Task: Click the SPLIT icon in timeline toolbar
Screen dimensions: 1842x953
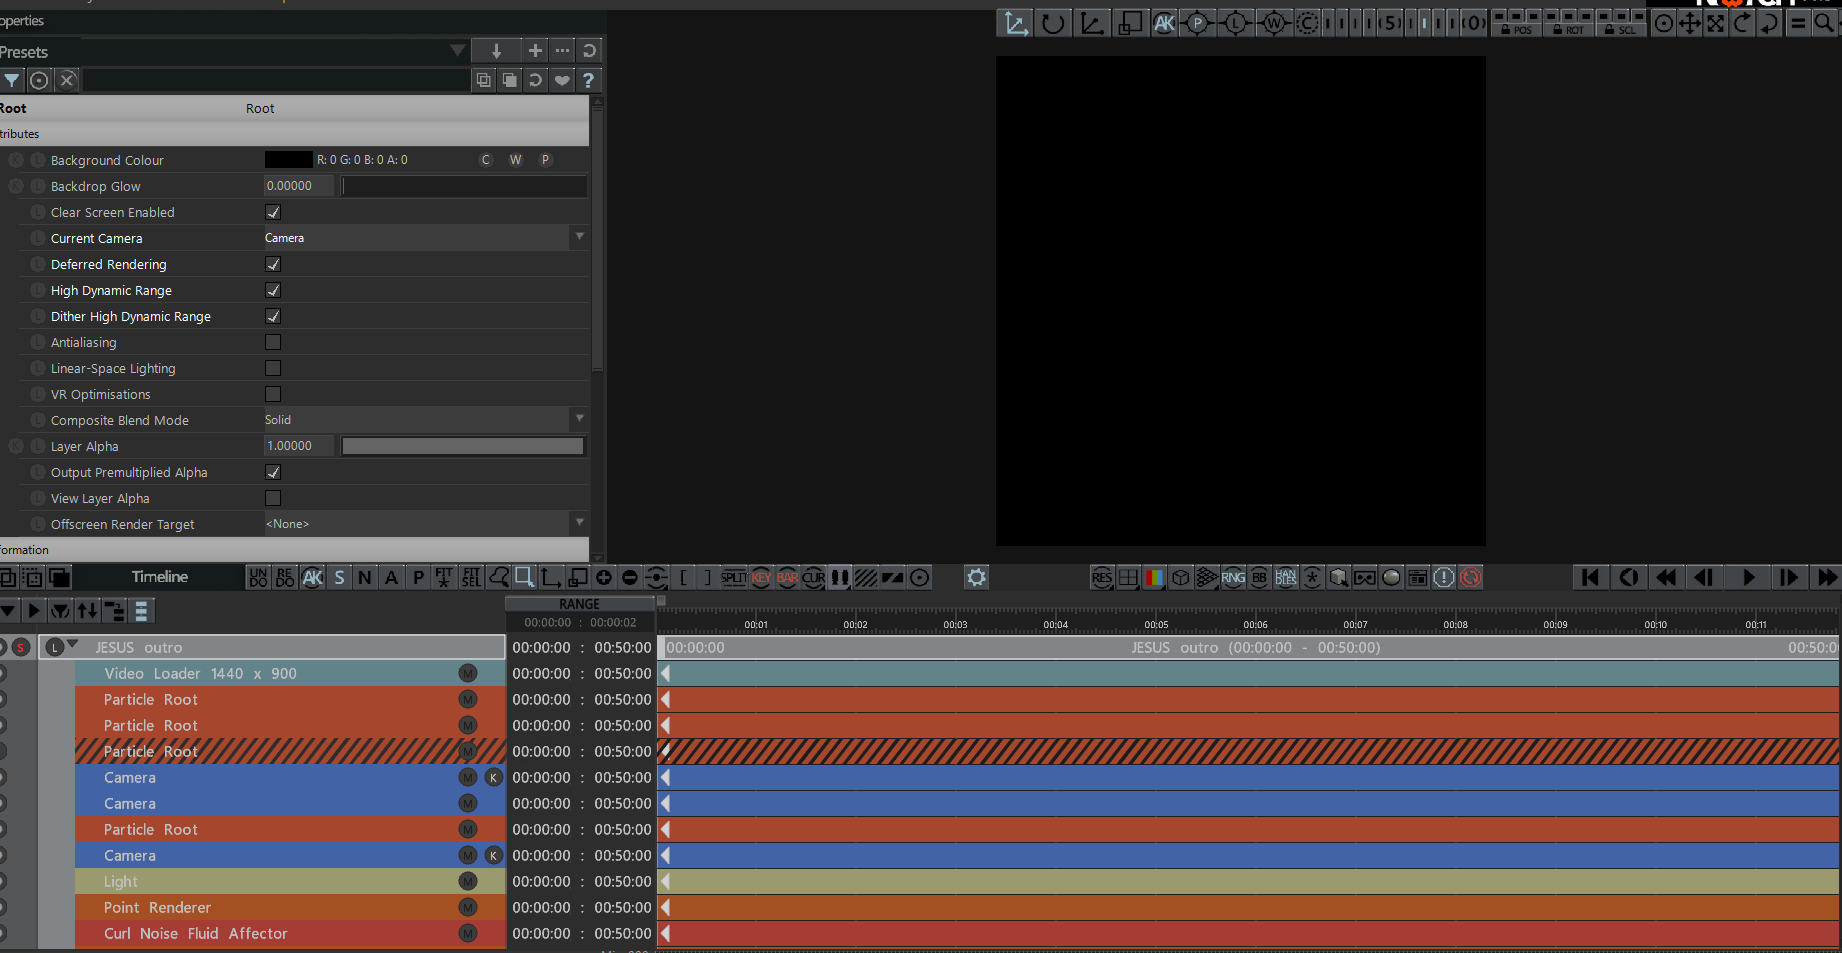Action: coord(734,577)
